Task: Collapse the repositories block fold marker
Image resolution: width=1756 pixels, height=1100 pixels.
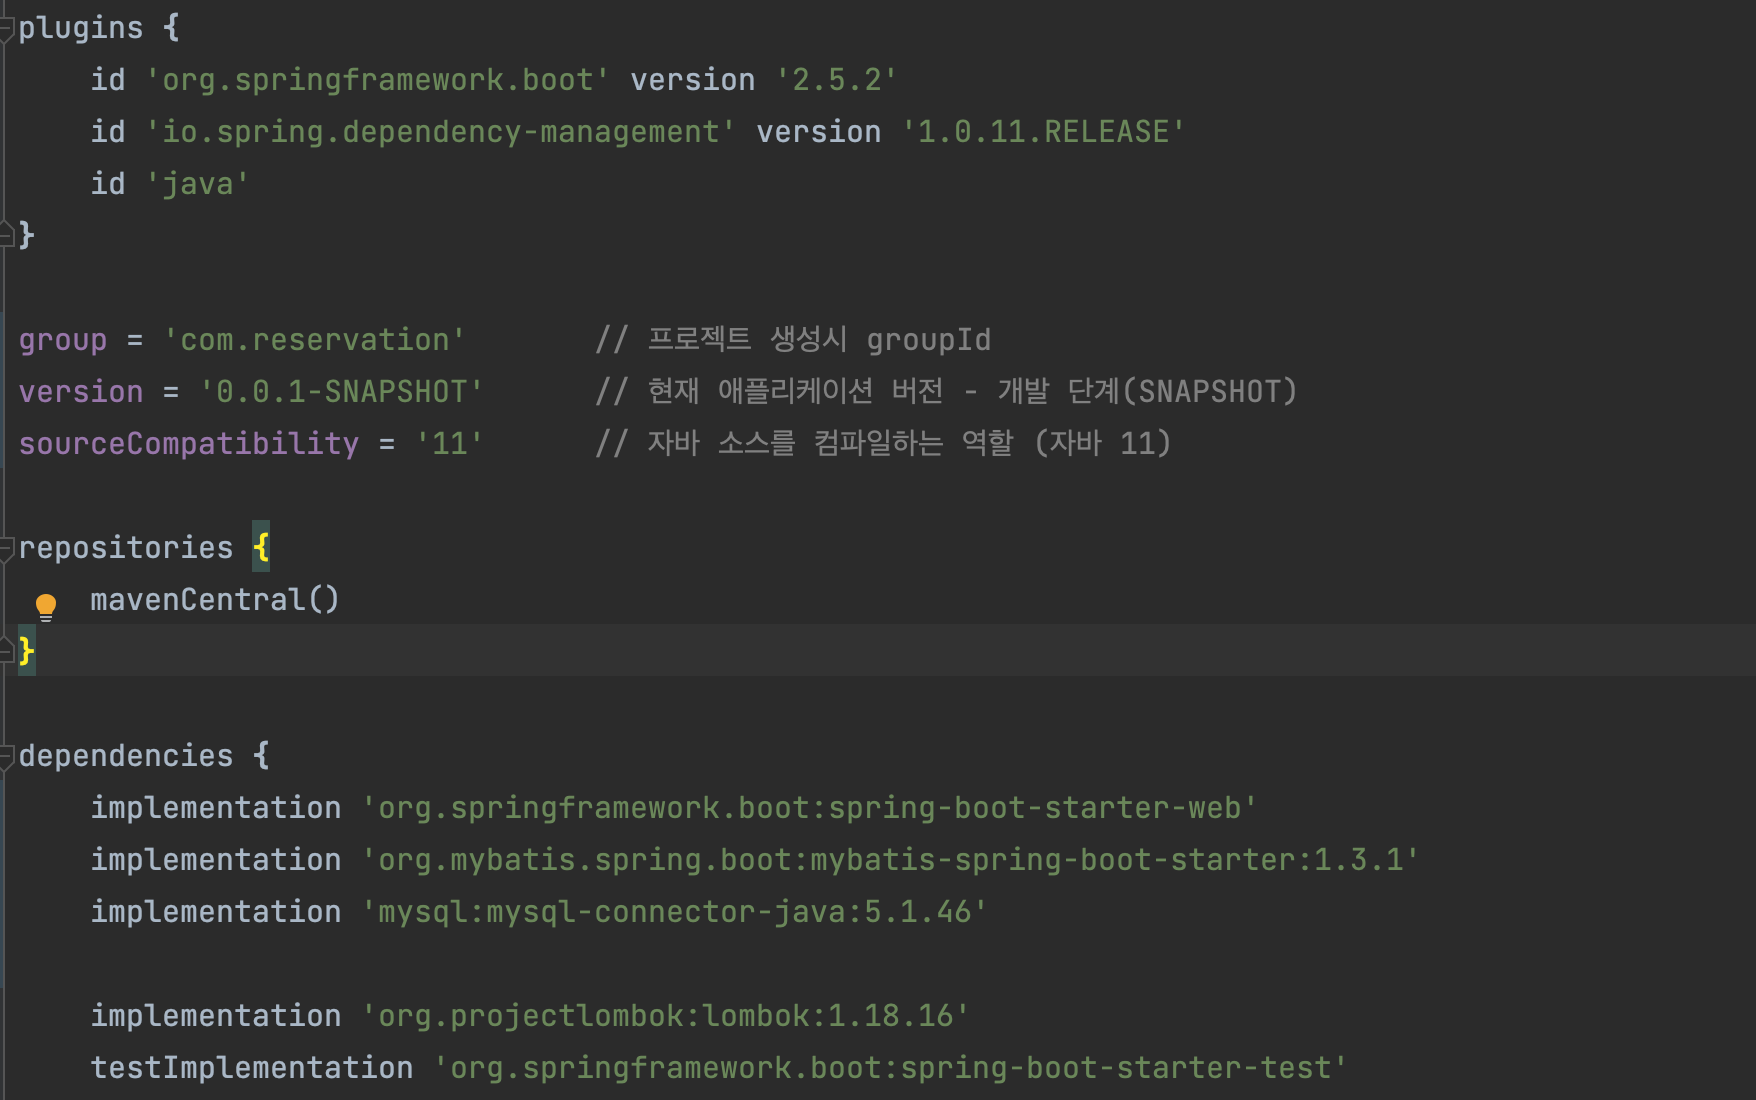Action: tap(5, 548)
